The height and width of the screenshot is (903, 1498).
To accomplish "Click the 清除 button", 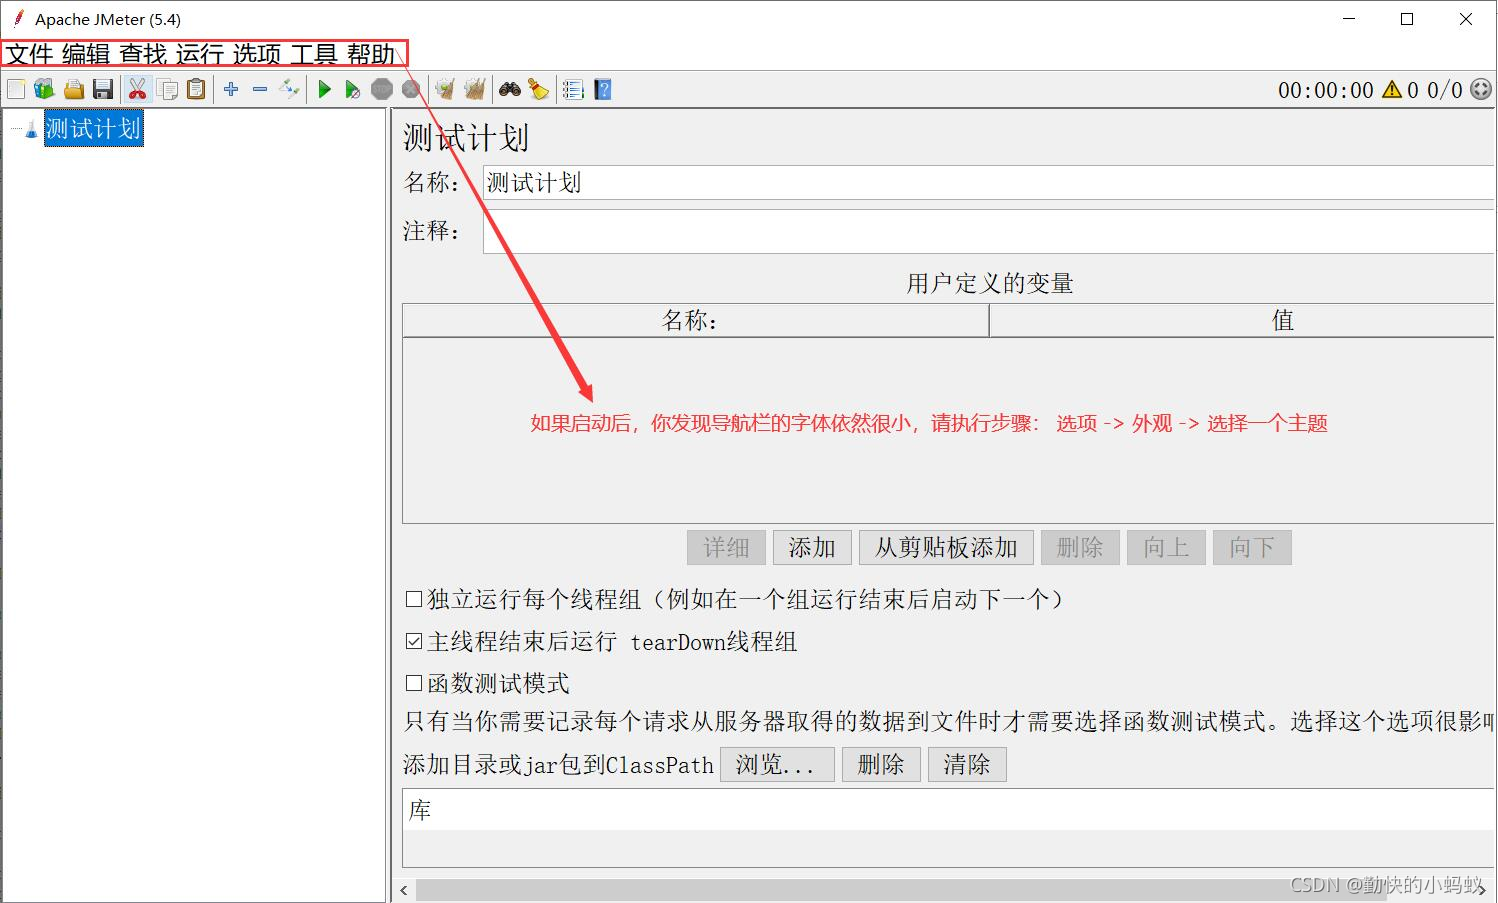I will pyautogui.click(x=967, y=764).
